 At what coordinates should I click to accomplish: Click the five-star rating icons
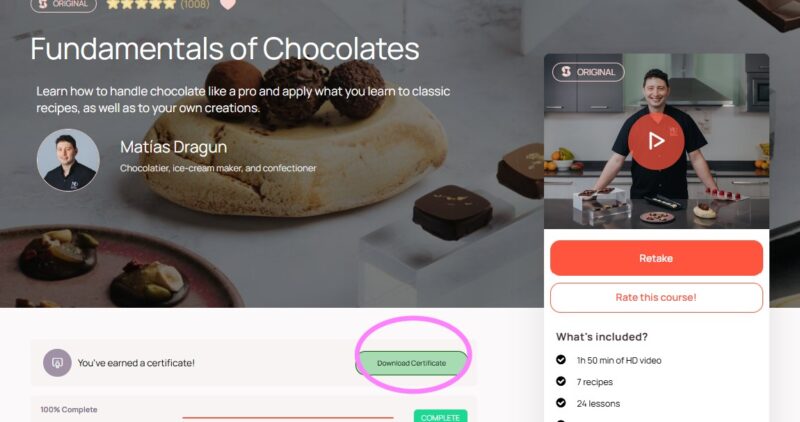click(141, 4)
